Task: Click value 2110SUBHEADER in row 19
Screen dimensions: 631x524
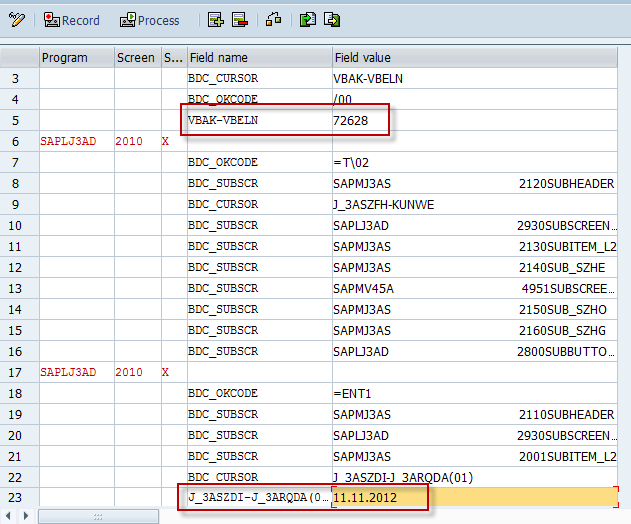Action: click(566, 415)
